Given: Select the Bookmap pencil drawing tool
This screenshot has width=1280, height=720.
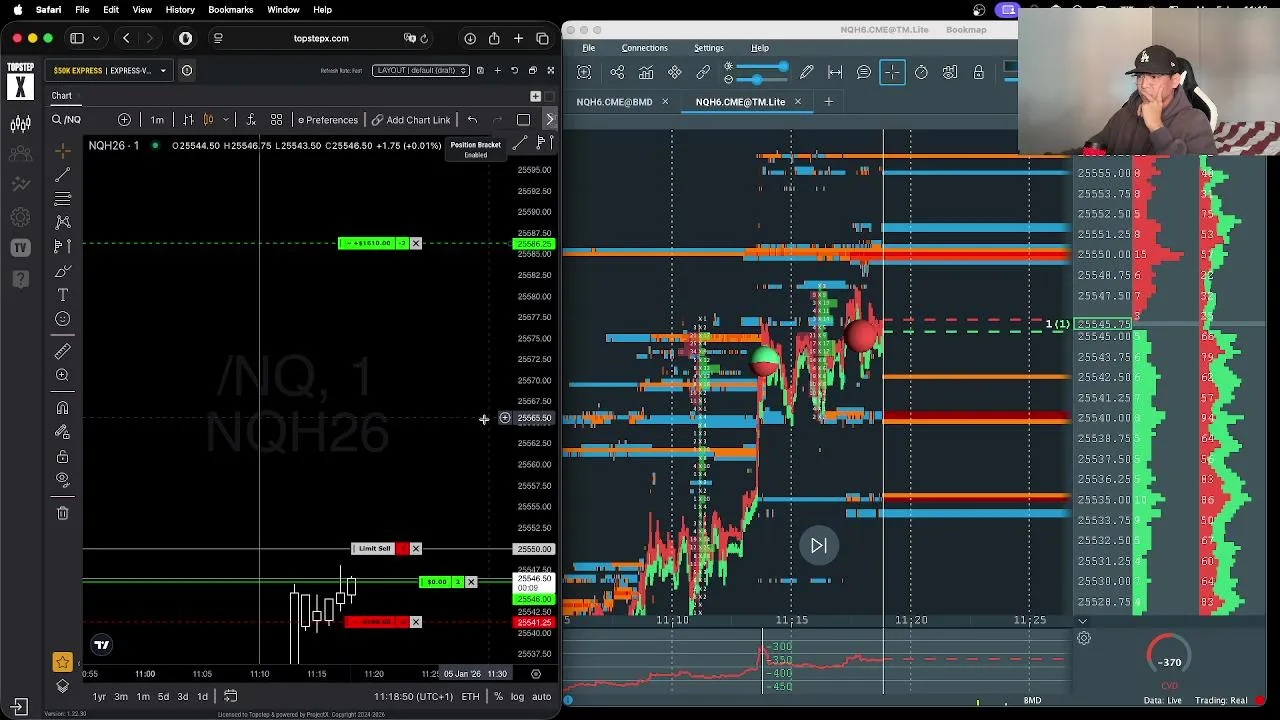Looking at the screenshot, I should 806,72.
